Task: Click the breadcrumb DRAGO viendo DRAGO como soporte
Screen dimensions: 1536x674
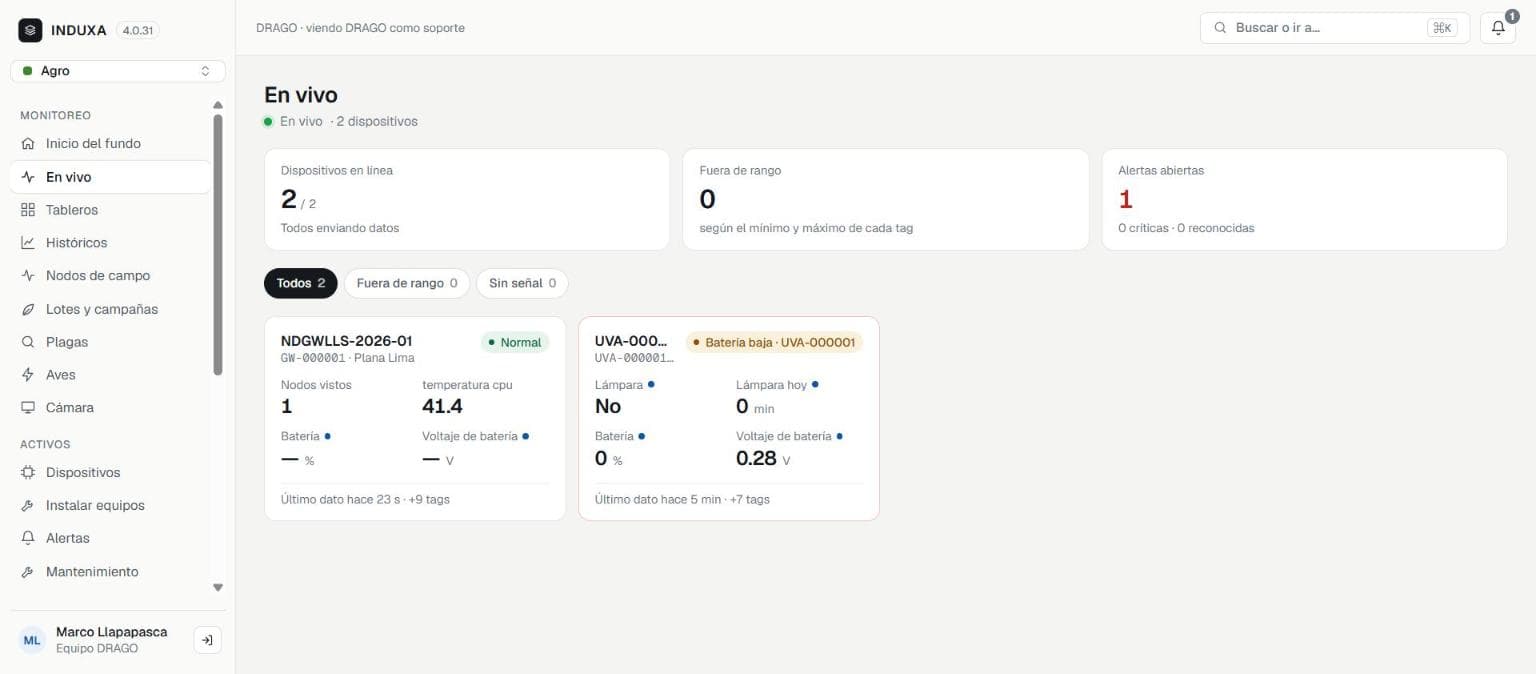Action: (360, 28)
